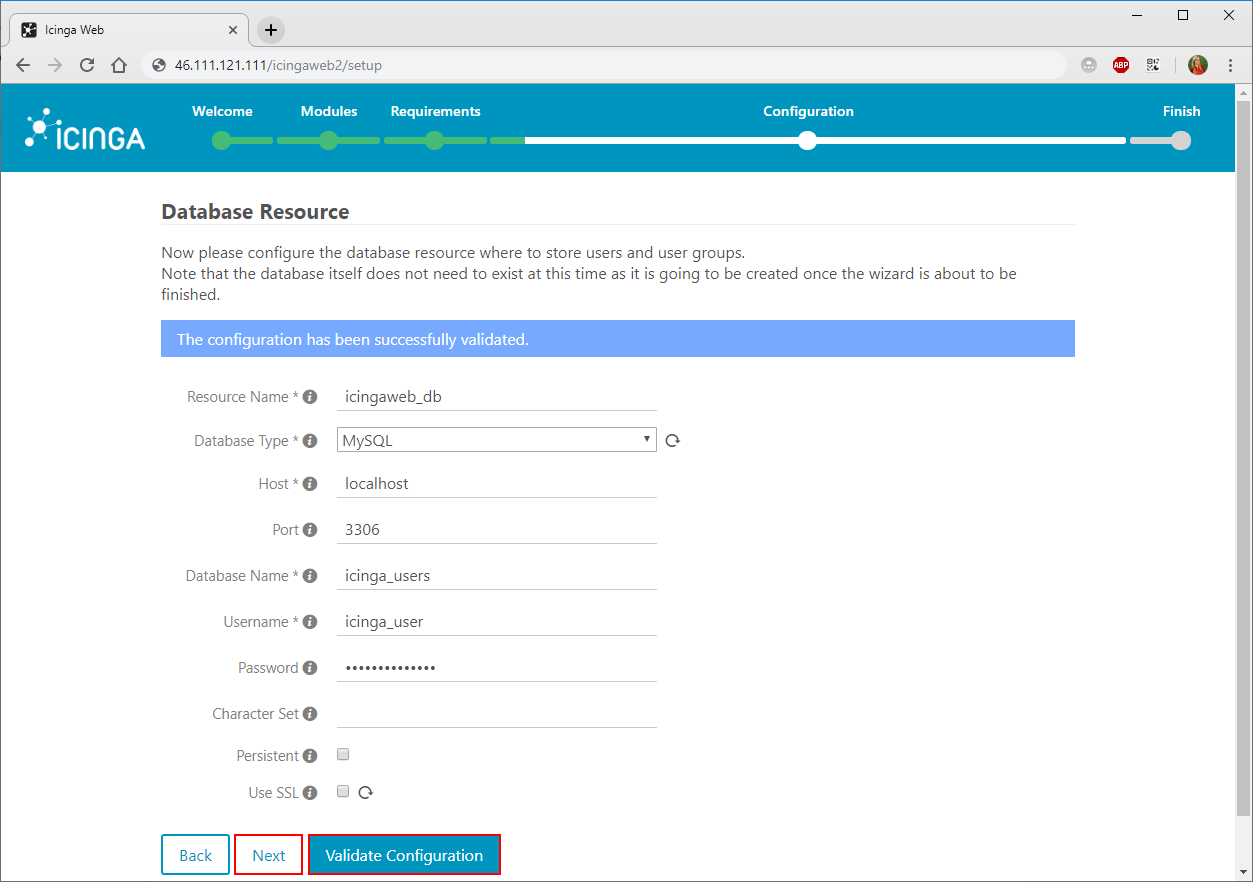Click the Next button
Viewport: 1253px width, 882px height.
click(268, 855)
